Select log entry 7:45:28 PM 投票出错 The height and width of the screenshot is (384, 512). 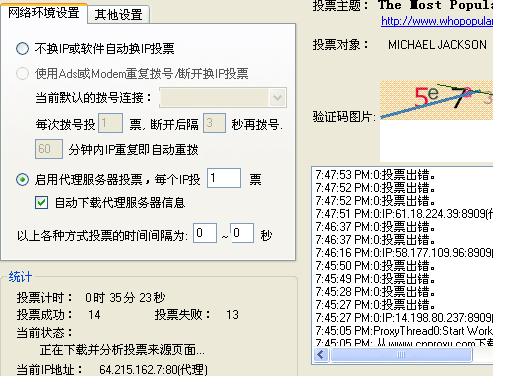click(x=375, y=292)
